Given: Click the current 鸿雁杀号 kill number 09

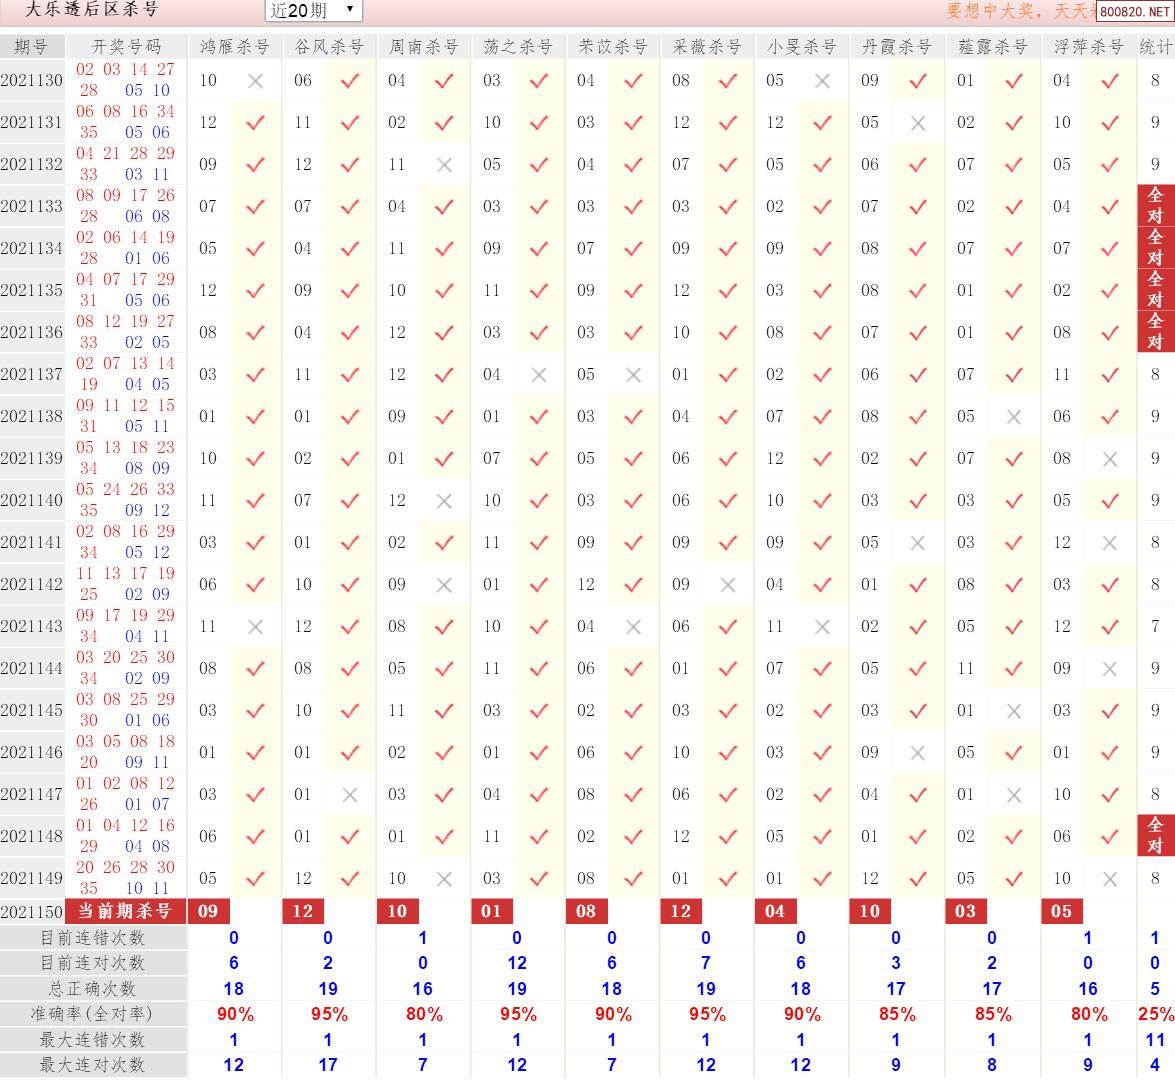Looking at the screenshot, I should tap(208, 911).
